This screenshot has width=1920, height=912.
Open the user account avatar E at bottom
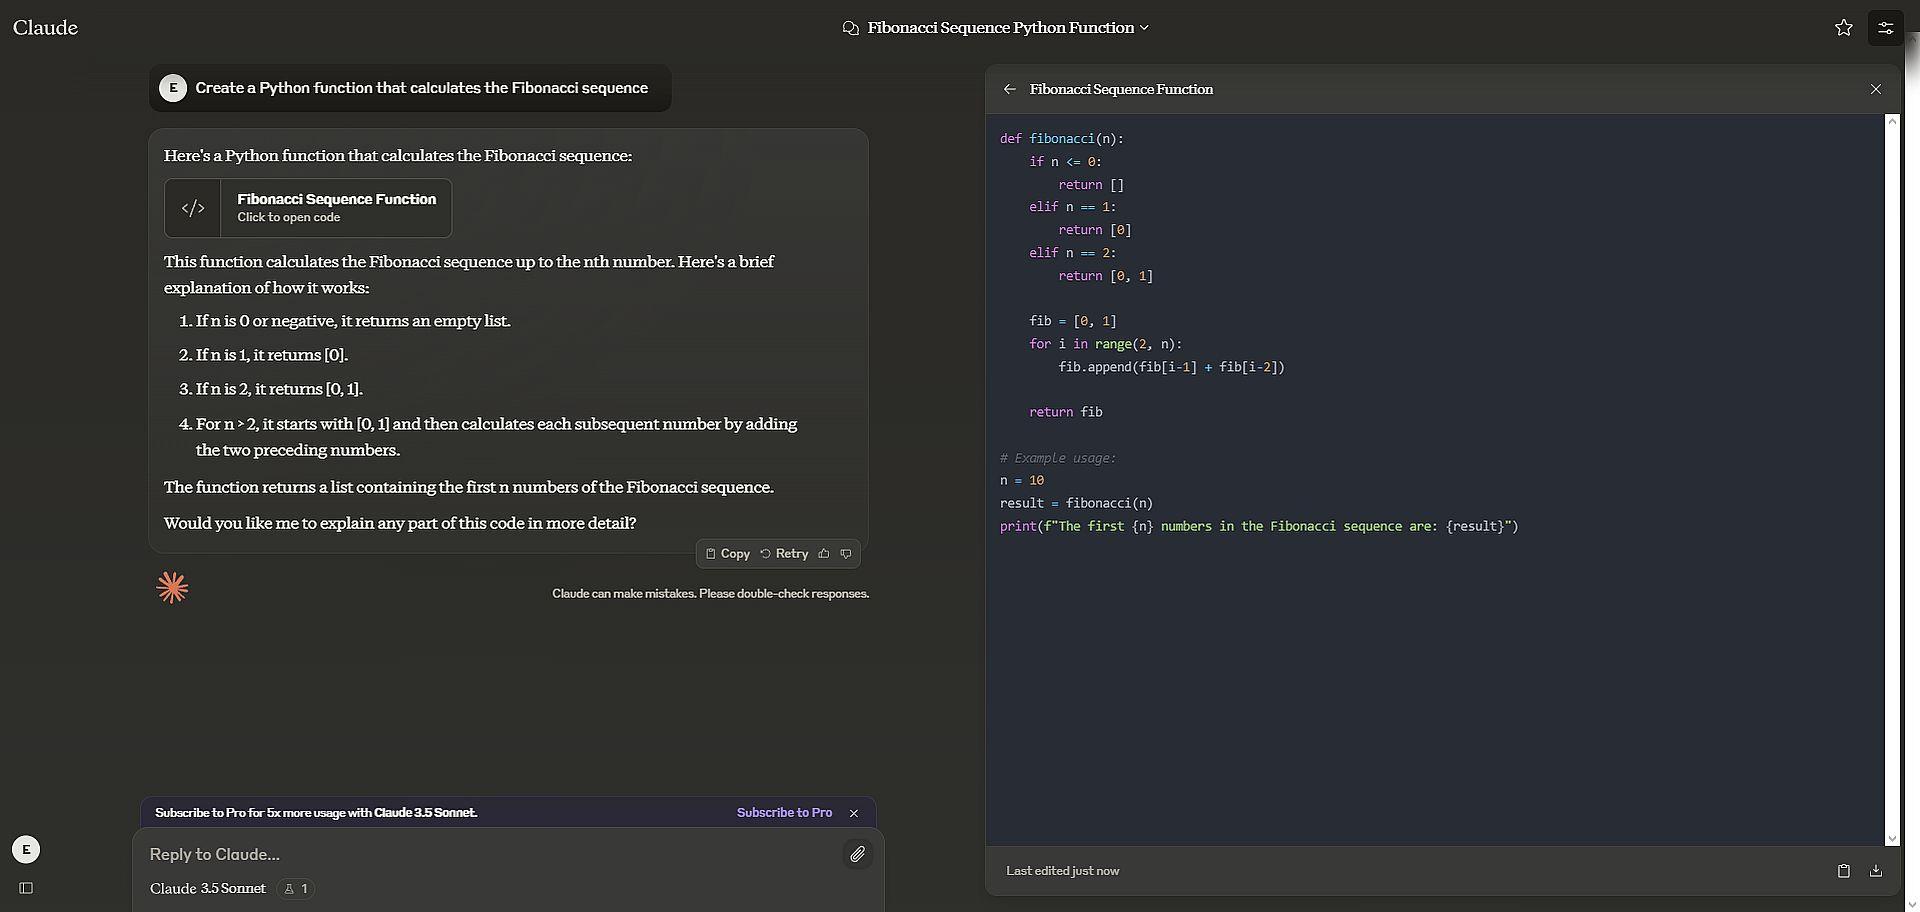26,850
